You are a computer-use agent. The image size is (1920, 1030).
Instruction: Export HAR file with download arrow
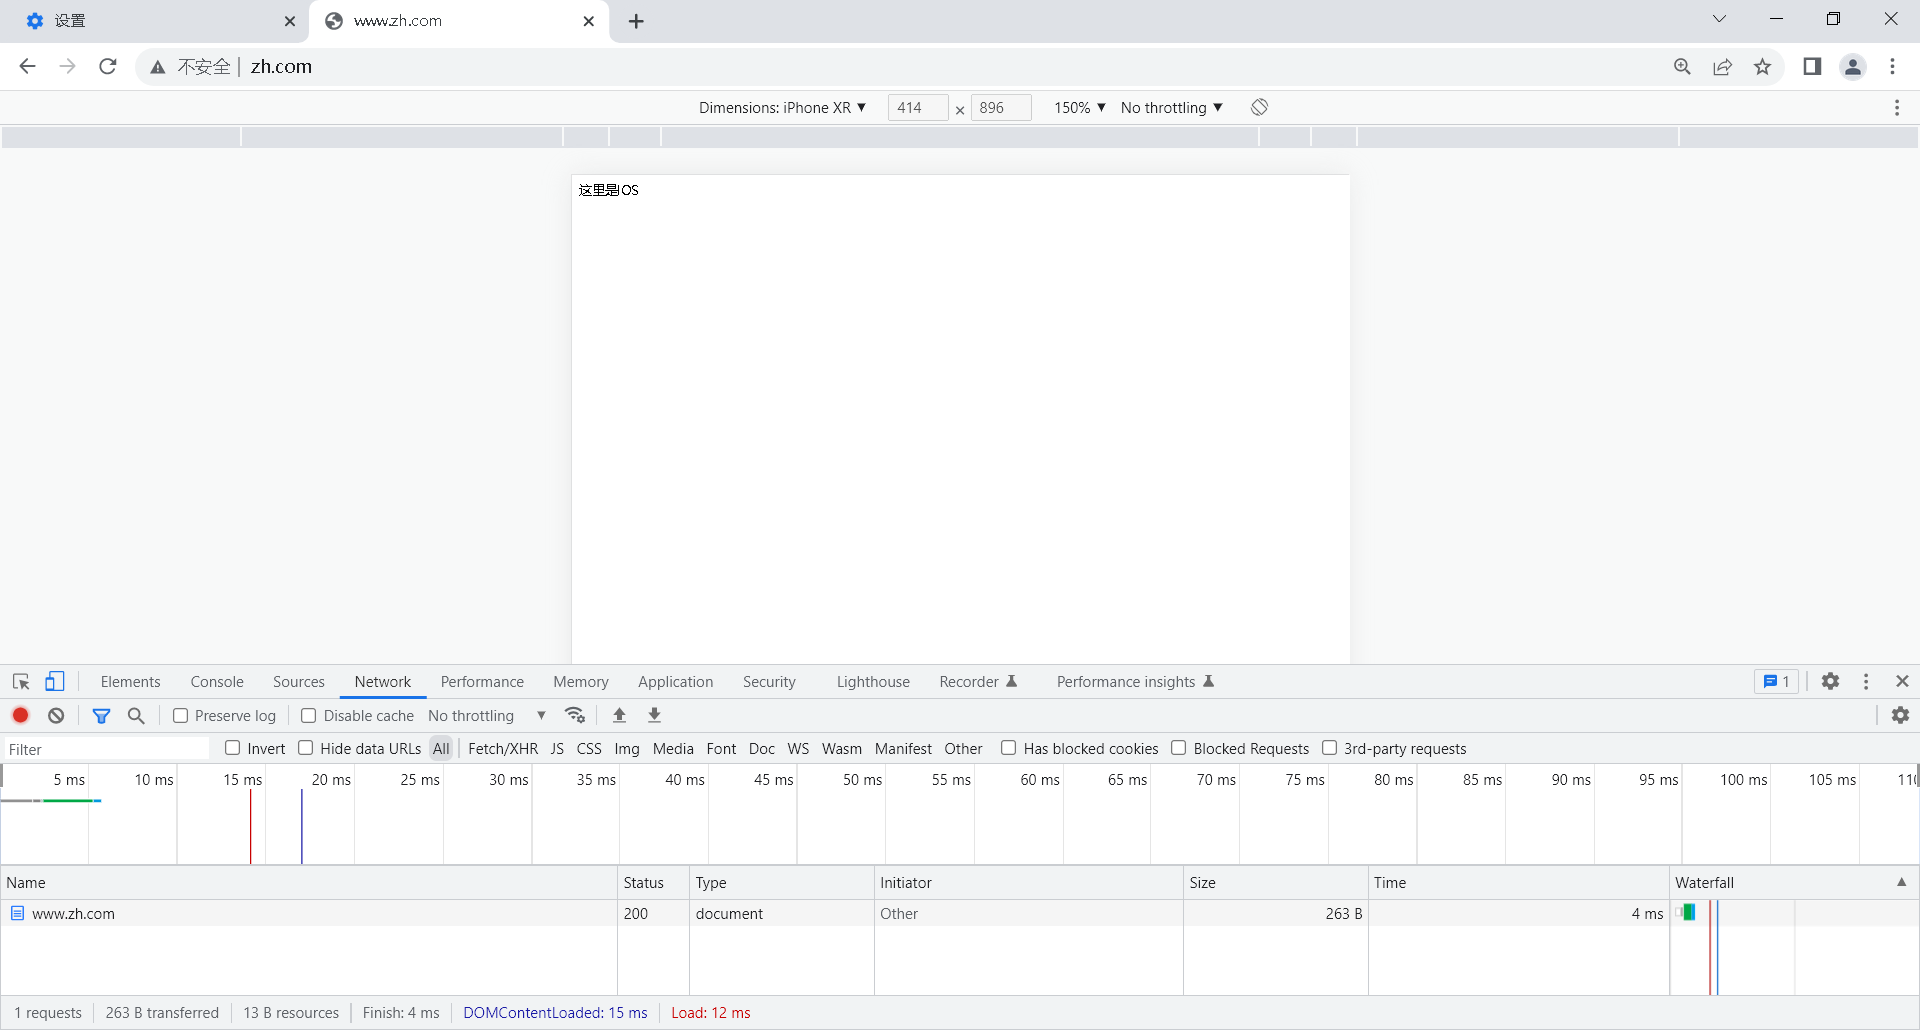pyautogui.click(x=654, y=715)
